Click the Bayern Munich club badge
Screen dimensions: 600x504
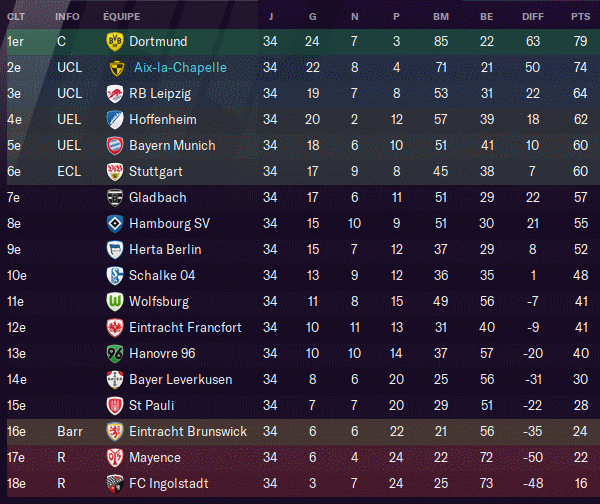(x=114, y=146)
